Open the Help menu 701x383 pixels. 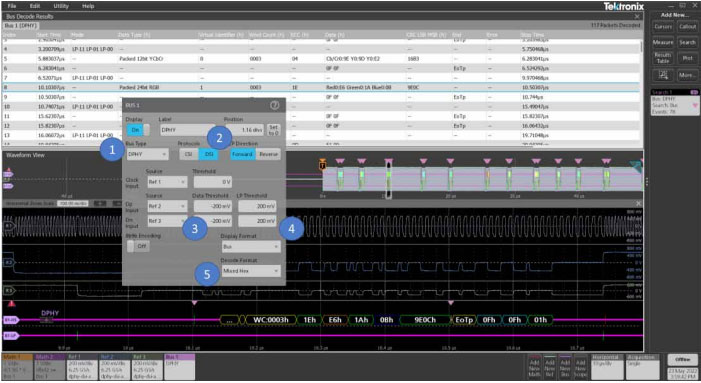tap(88, 6)
